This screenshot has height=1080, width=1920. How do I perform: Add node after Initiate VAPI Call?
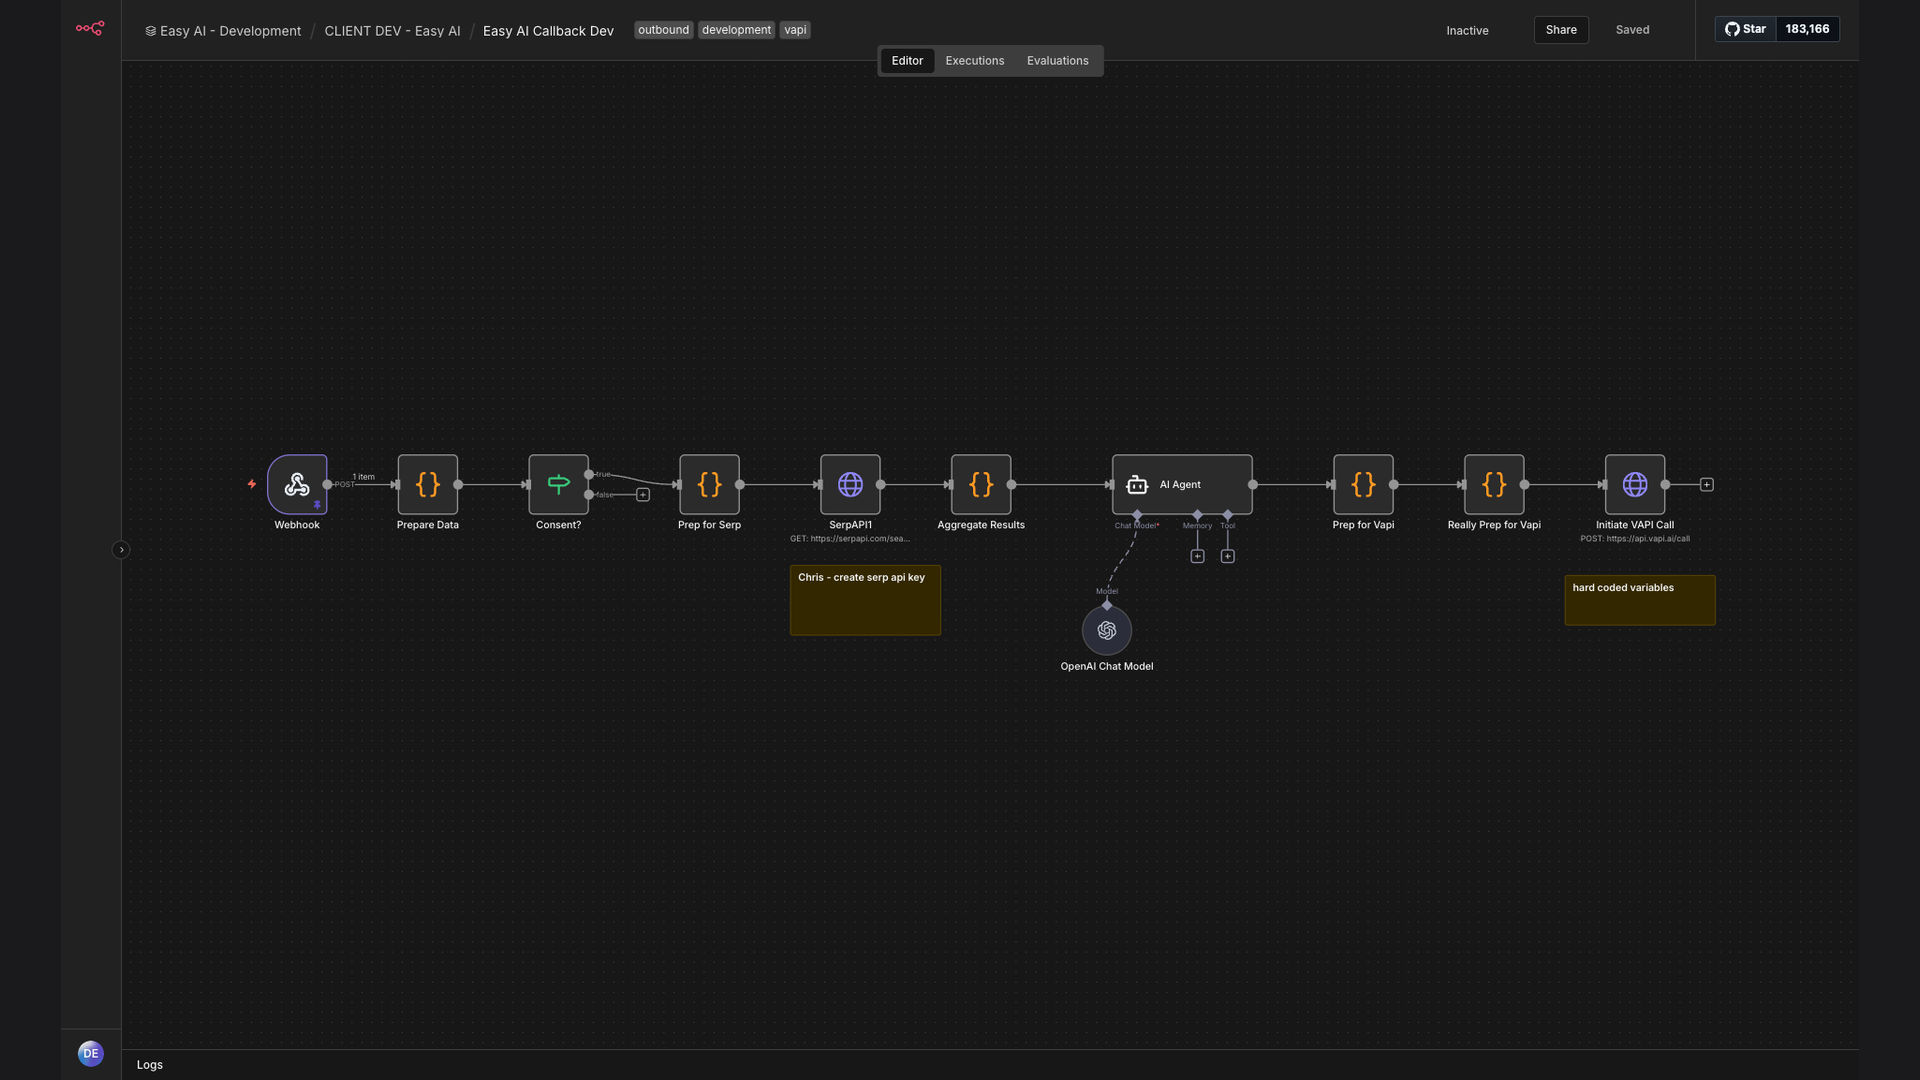[1707, 484]
